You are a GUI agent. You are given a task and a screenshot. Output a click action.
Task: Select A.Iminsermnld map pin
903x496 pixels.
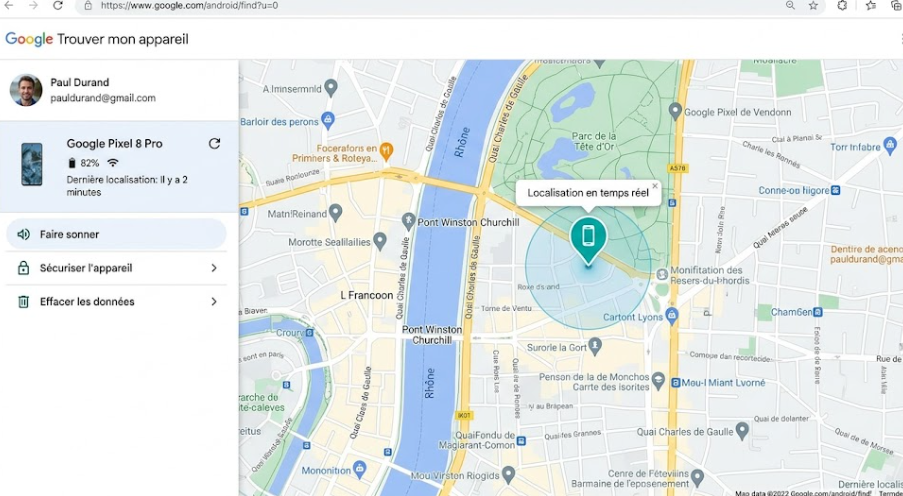click(331, 88)
